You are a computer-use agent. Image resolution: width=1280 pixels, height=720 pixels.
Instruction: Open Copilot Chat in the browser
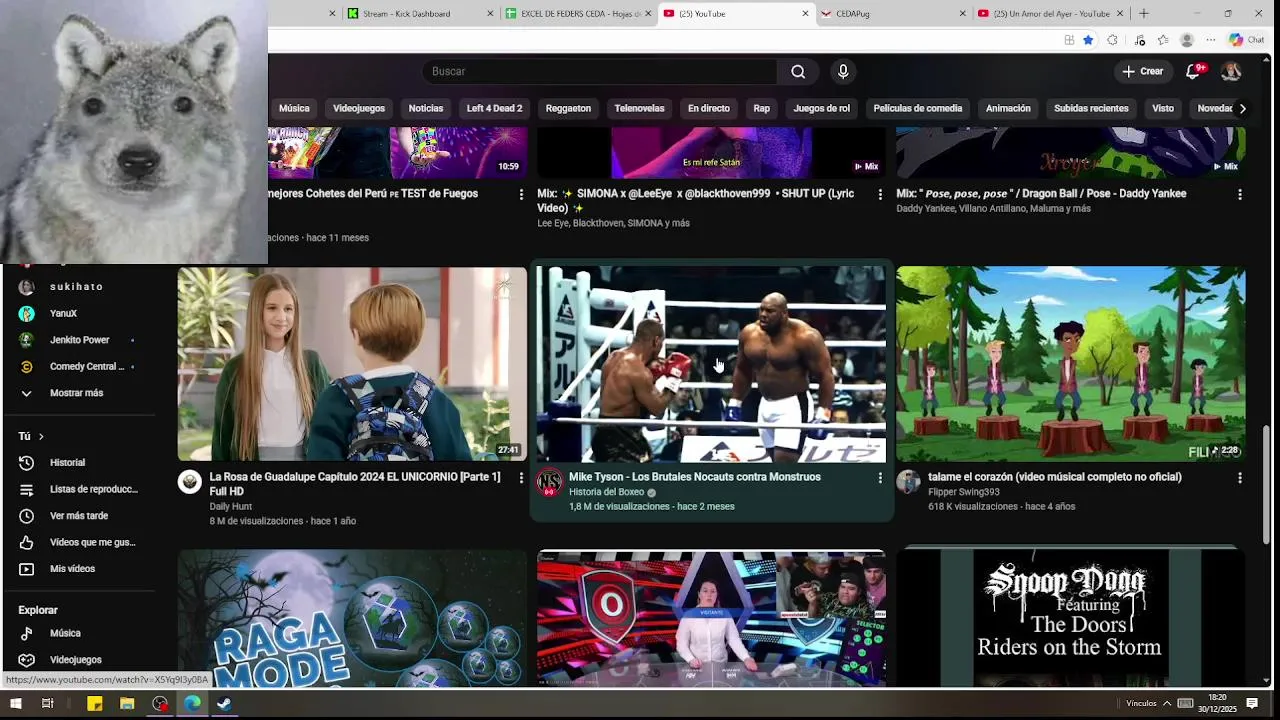(1247, 40)
